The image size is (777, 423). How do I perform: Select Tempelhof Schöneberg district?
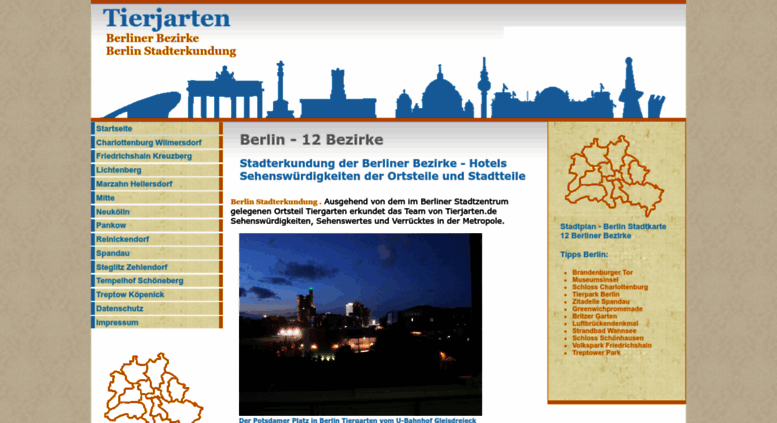coord(157,280)
